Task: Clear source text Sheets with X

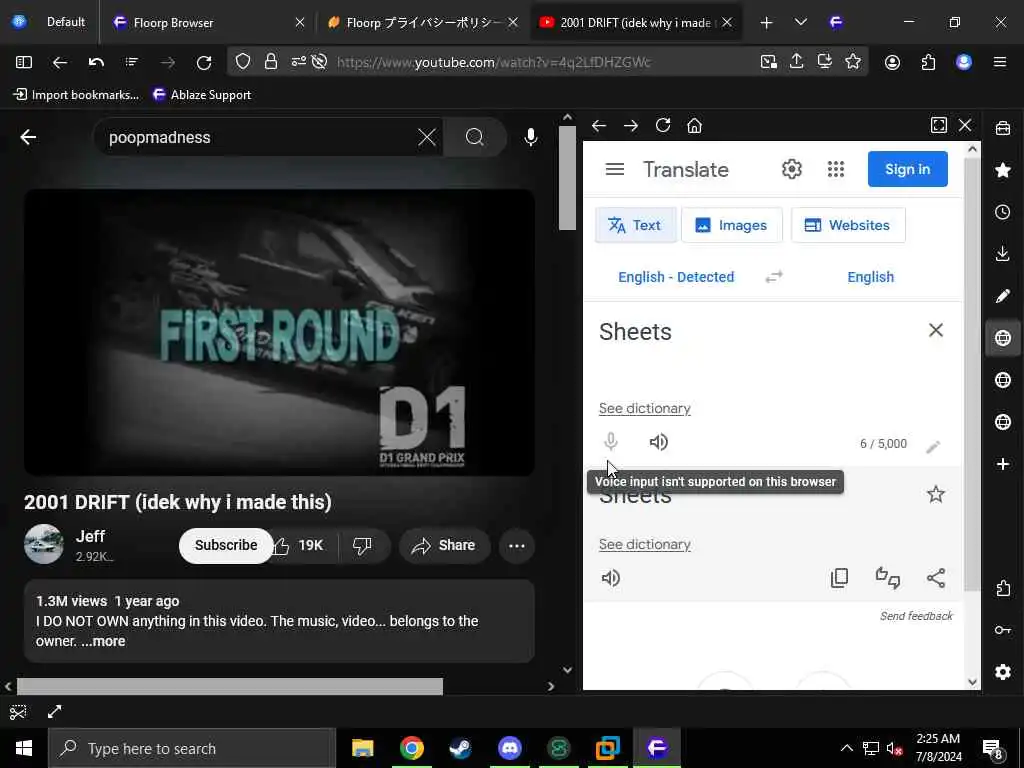Action: 935,330
